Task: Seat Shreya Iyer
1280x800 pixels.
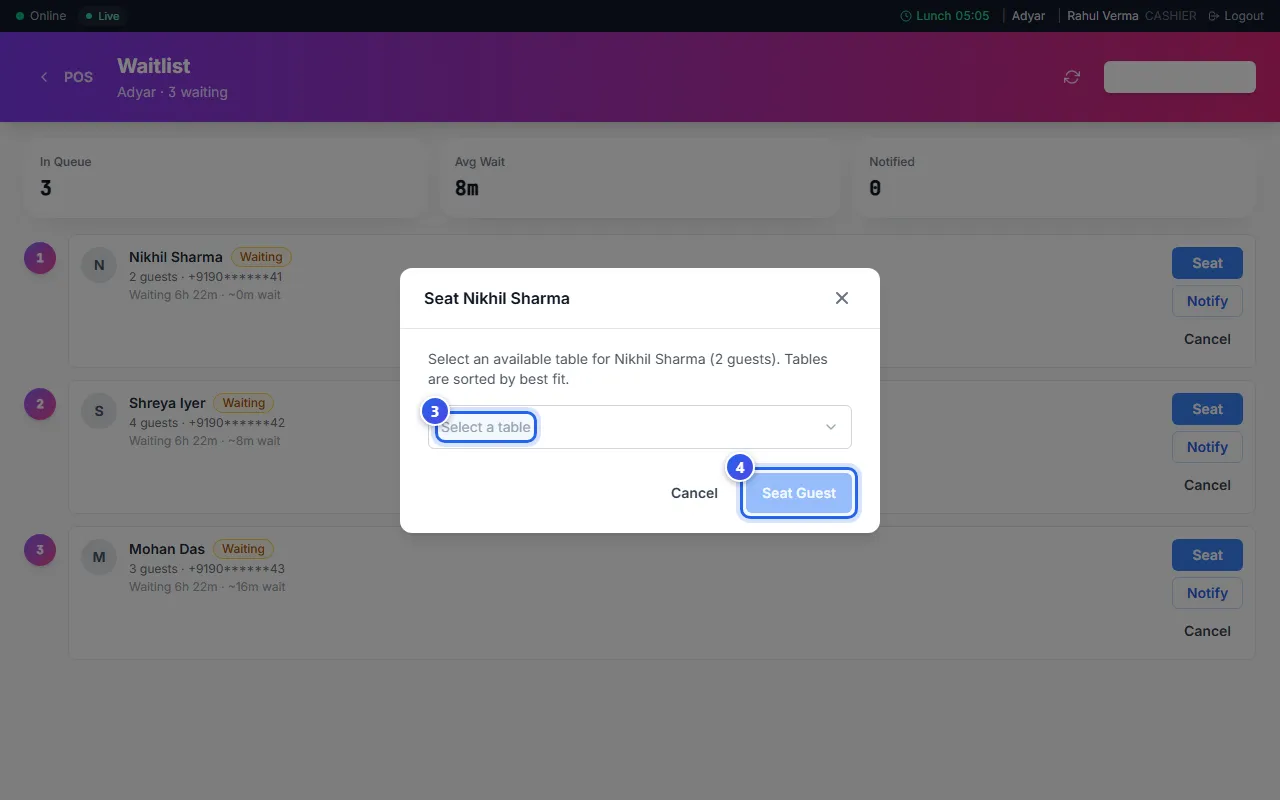Action: coord(1207,409)
